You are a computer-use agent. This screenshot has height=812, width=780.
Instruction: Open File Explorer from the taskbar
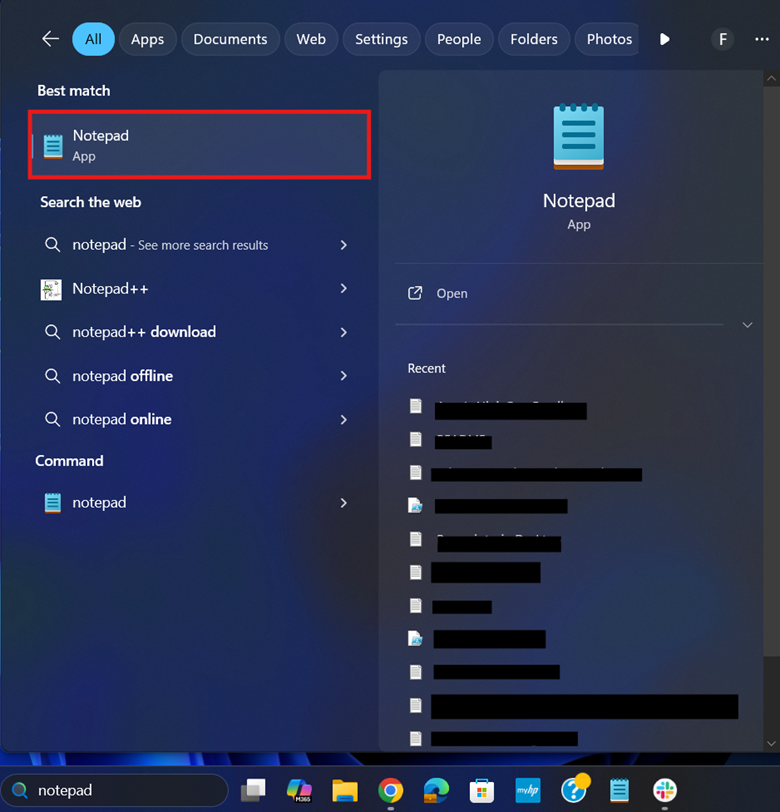click(345, 790)
